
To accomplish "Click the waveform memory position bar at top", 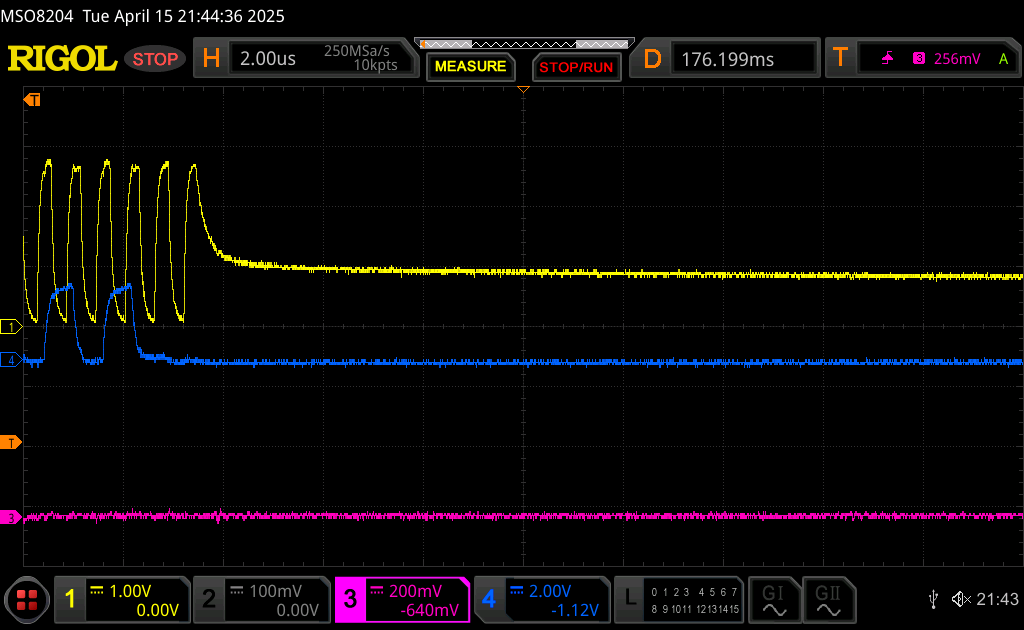I will [523, 45].
